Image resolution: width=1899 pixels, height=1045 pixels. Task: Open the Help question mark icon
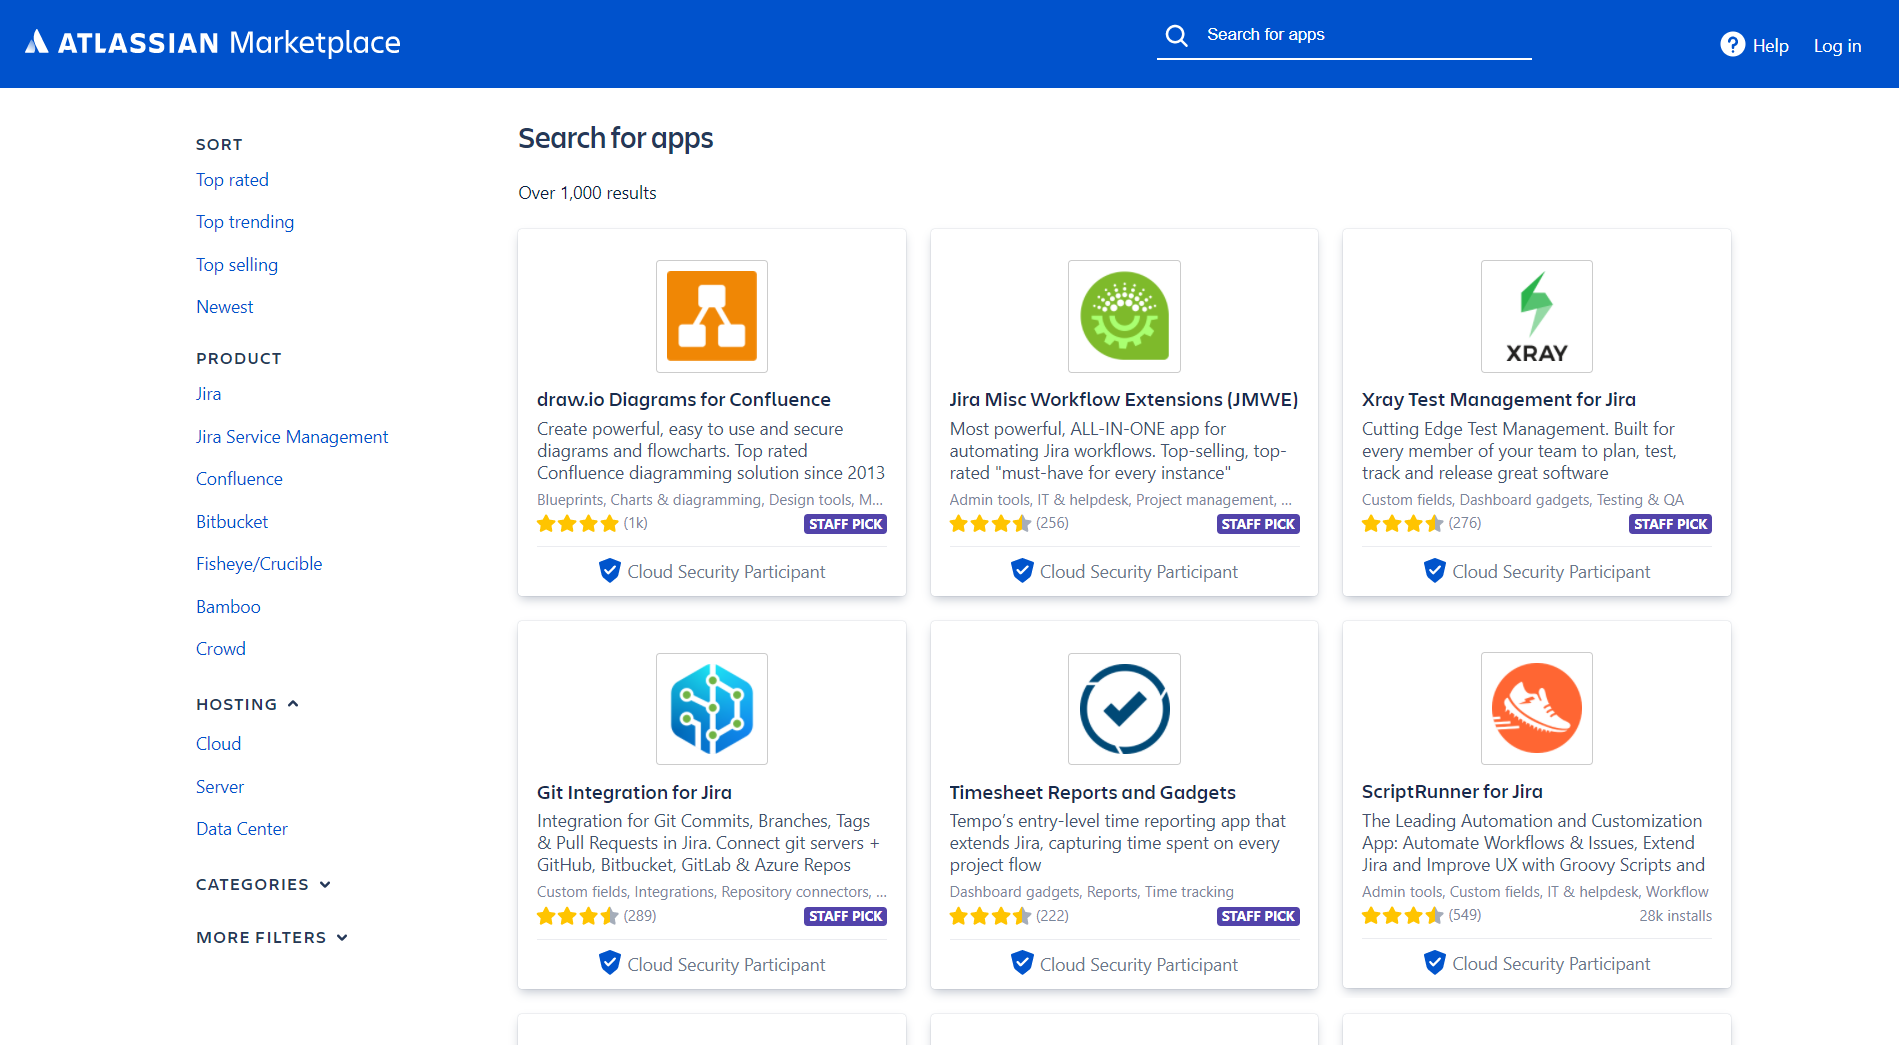pyautogui.click(x=1731, y=44)
